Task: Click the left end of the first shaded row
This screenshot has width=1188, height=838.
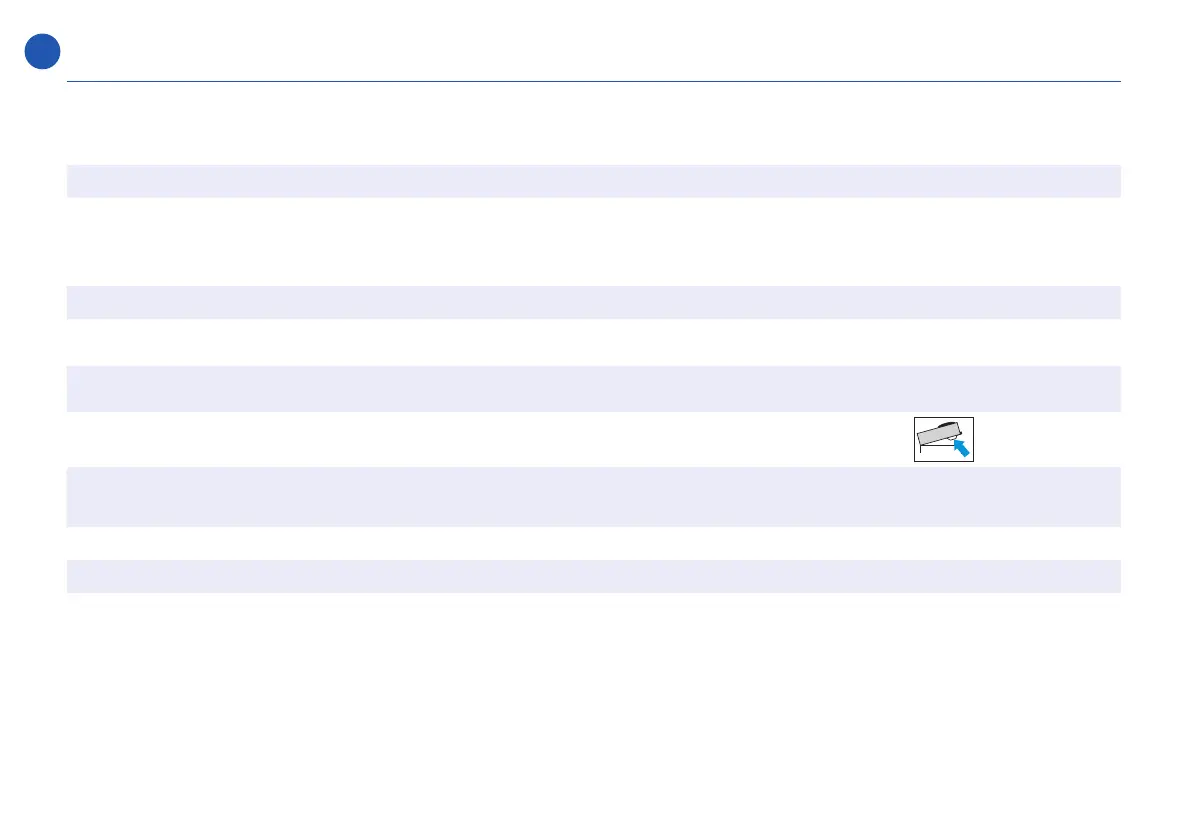Action: tap(75, 181)
